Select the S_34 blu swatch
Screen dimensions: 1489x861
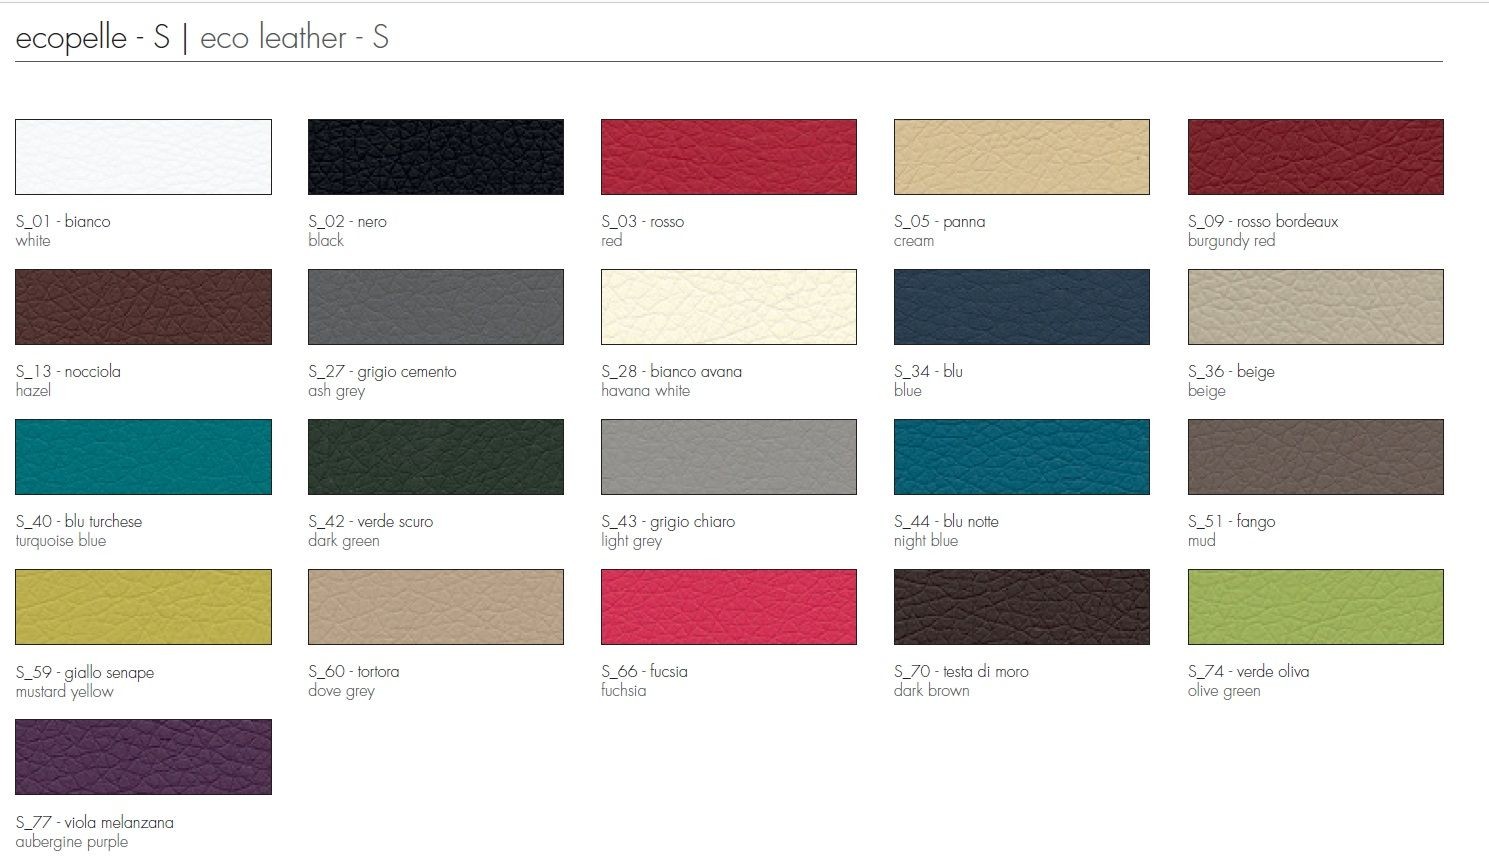point(1022,307)
